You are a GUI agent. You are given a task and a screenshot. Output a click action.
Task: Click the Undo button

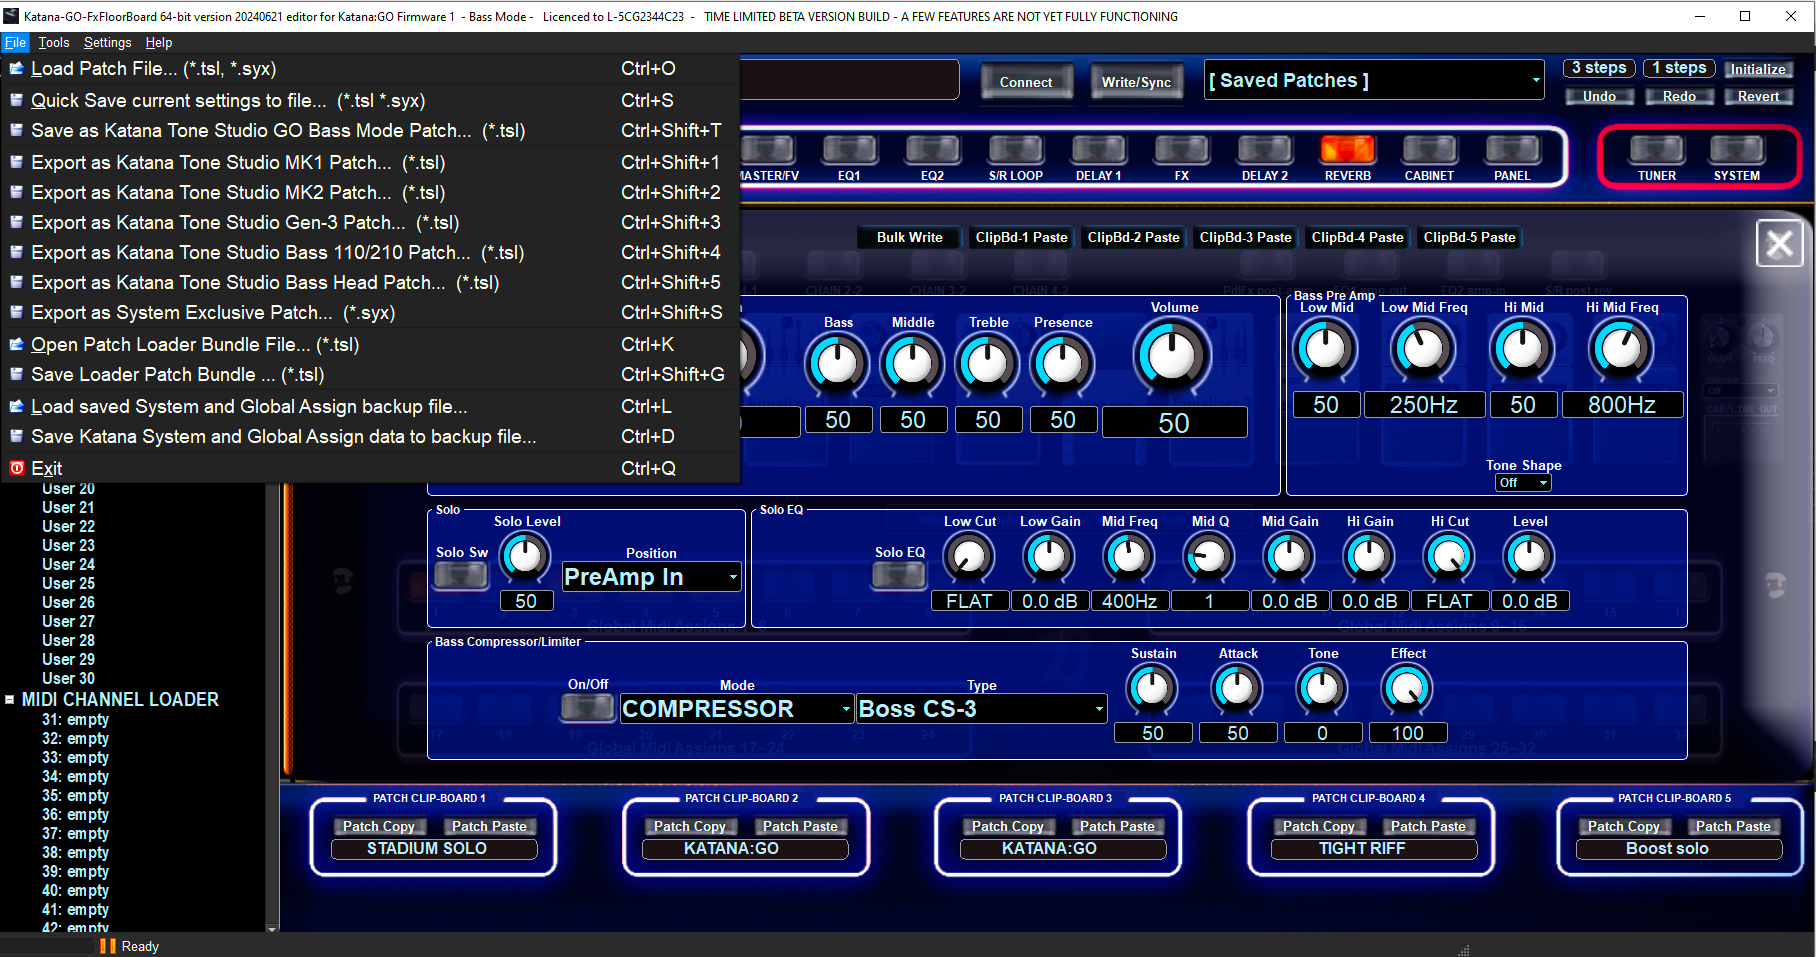click(1599, 96)
